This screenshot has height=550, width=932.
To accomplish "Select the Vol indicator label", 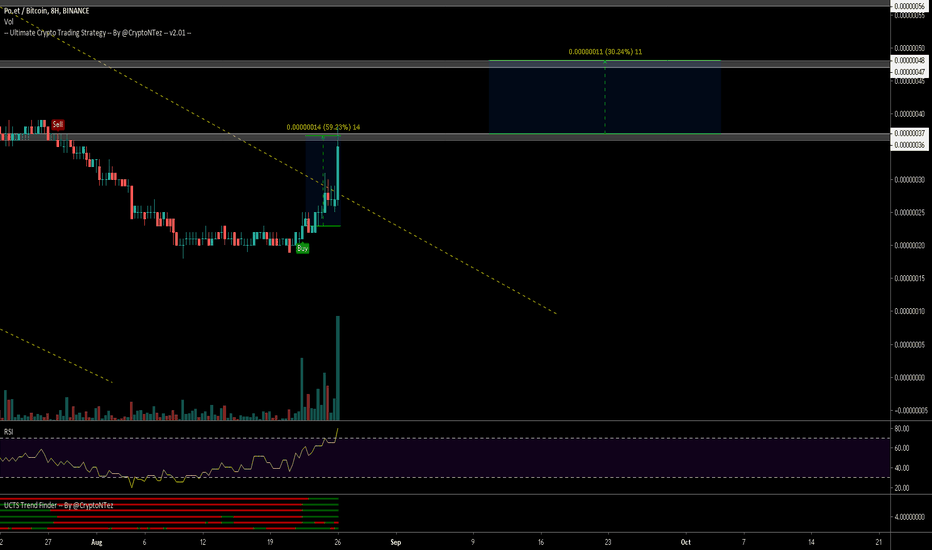I will 8,21.
